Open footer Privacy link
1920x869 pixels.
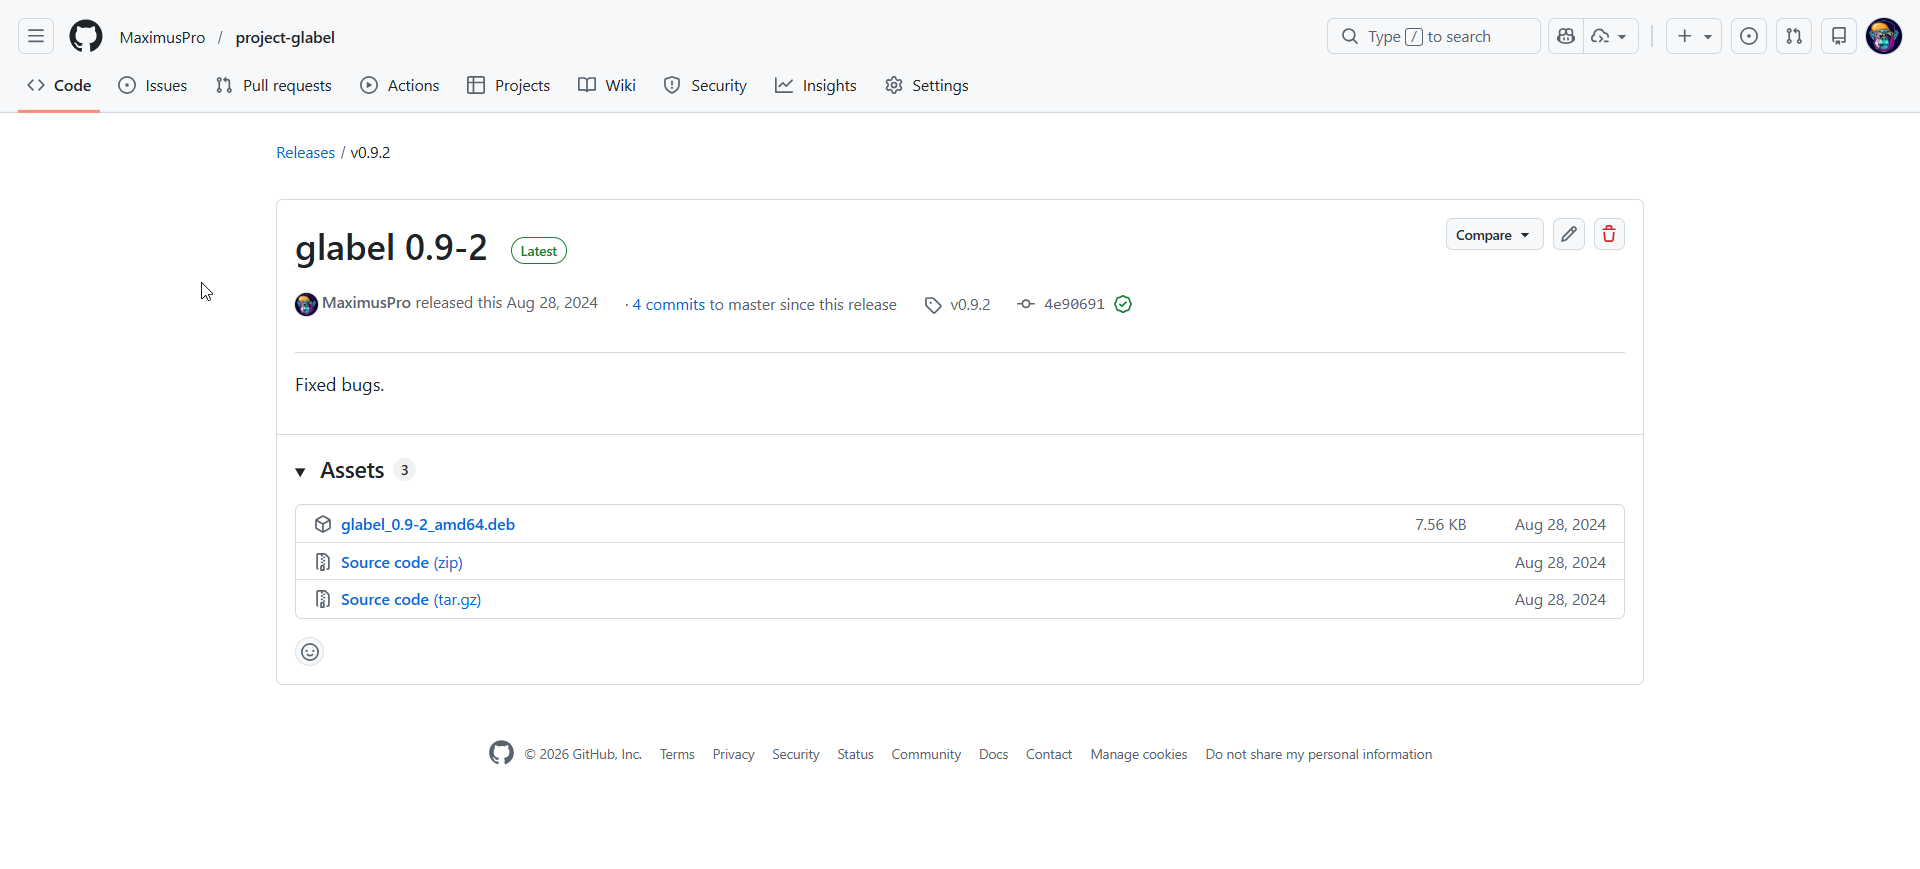[x=733, y=754]
